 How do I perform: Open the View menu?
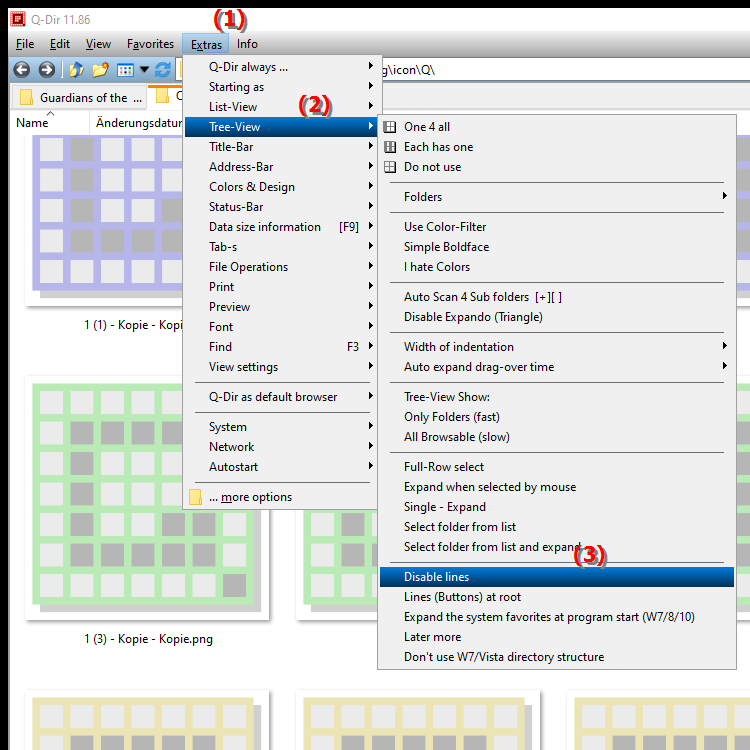[x=98, y=44]
